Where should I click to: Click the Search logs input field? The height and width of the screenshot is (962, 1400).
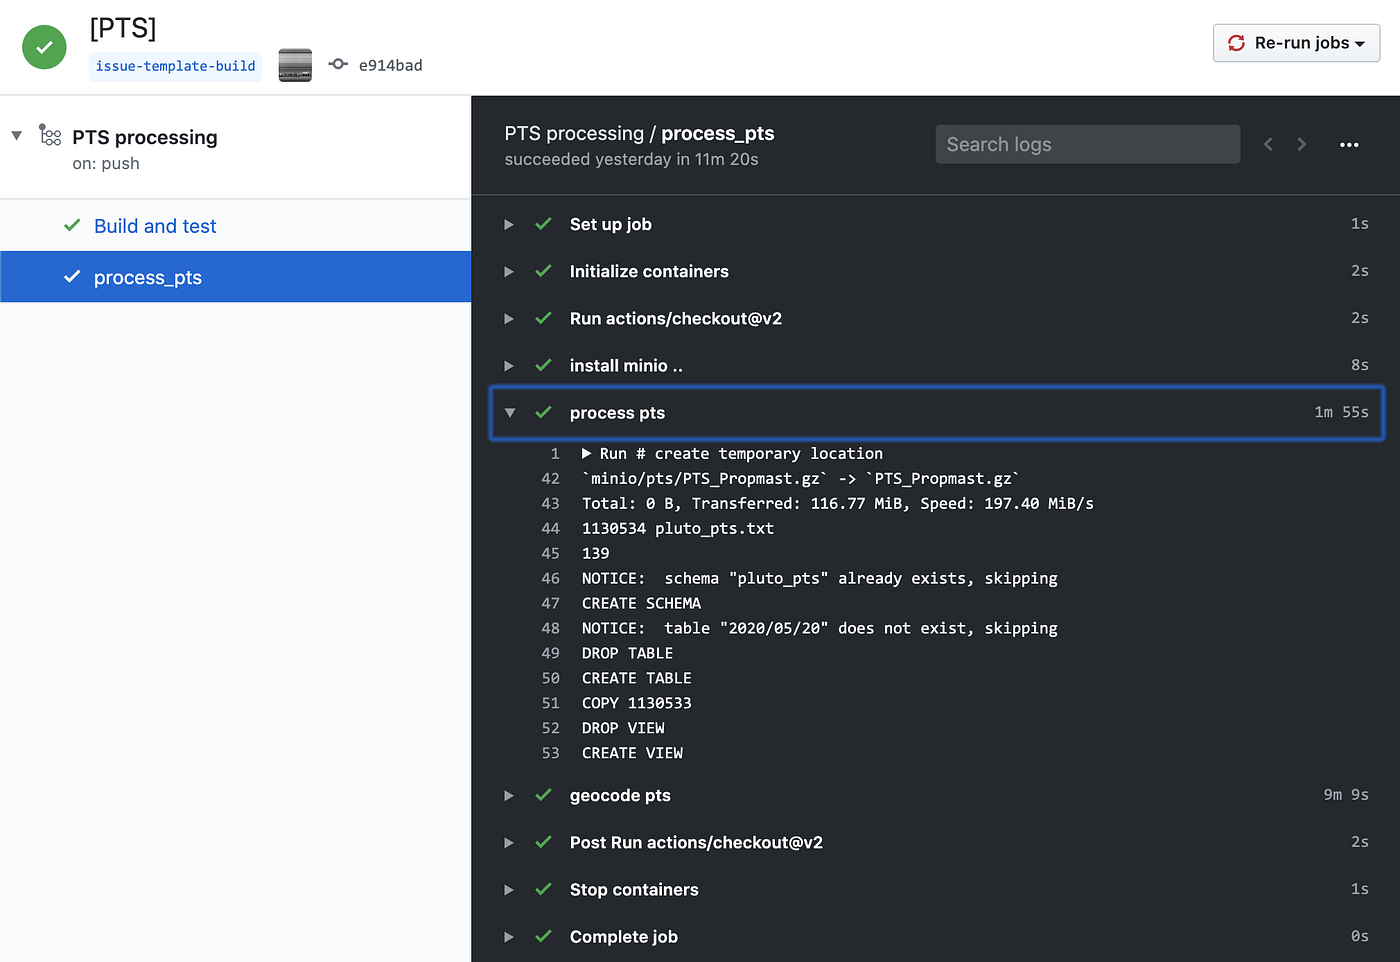[x=1087, y=144]
